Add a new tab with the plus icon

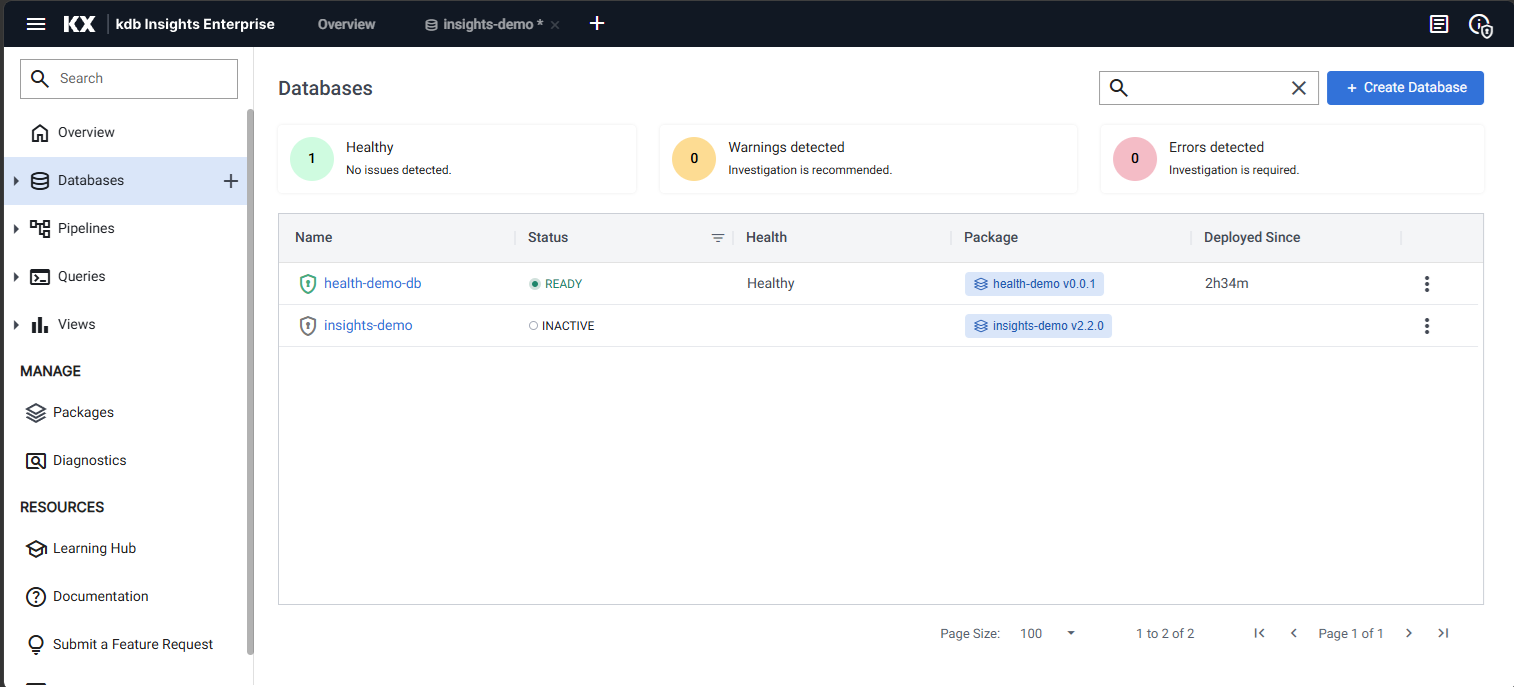click(x=597, y=23)
